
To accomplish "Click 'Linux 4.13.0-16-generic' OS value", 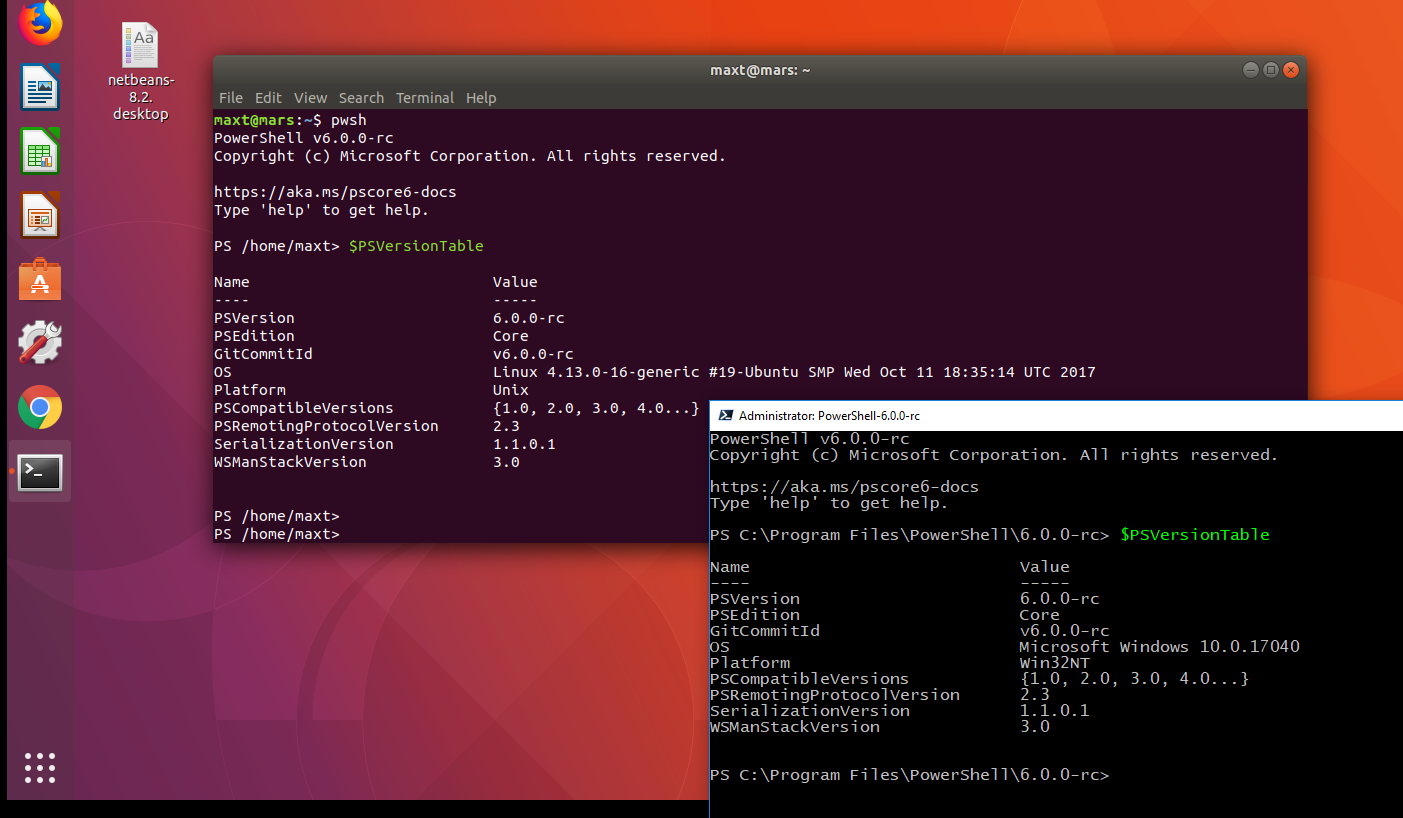I will coord(596,372).
